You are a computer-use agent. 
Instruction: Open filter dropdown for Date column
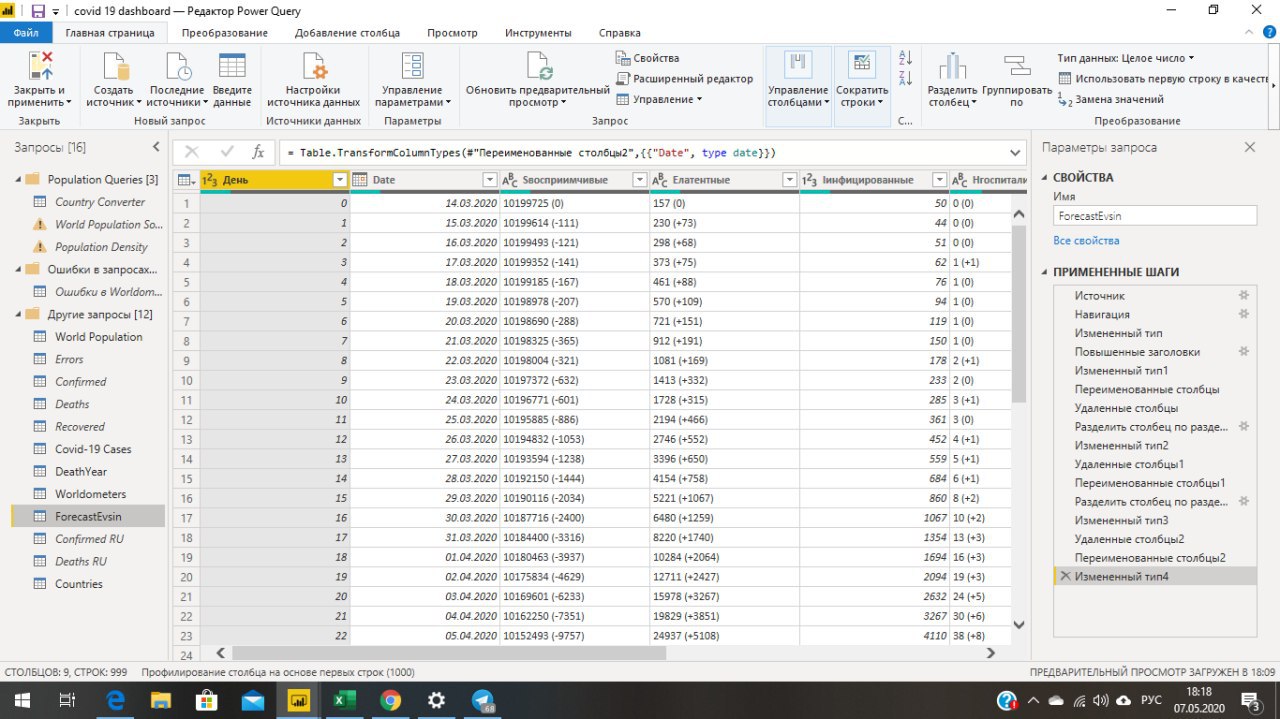coord(490,180)
